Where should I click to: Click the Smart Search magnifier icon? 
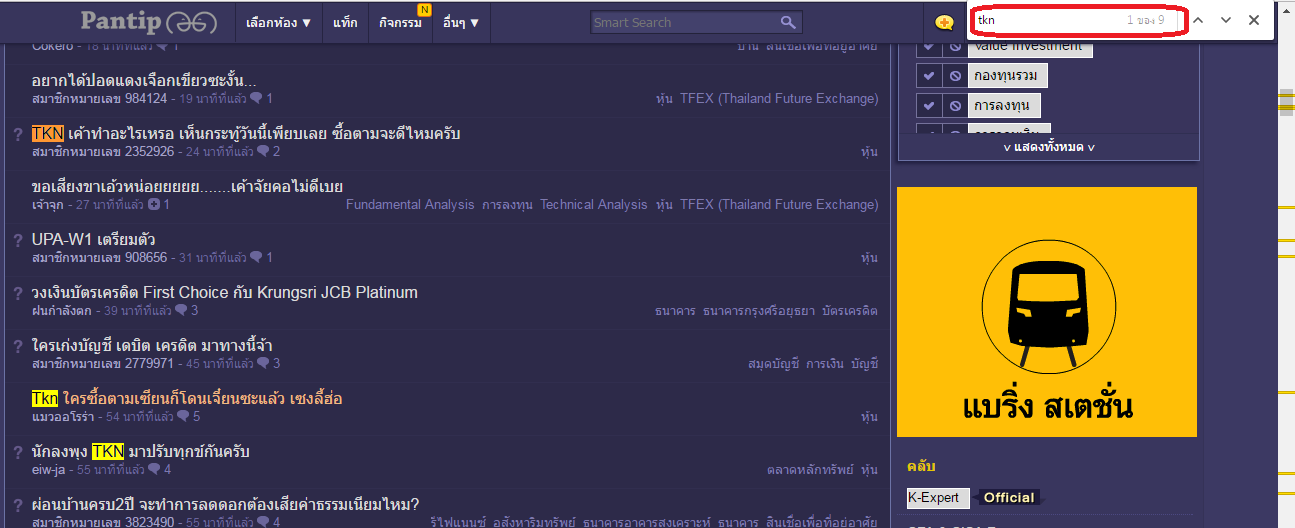coord(789,22)
